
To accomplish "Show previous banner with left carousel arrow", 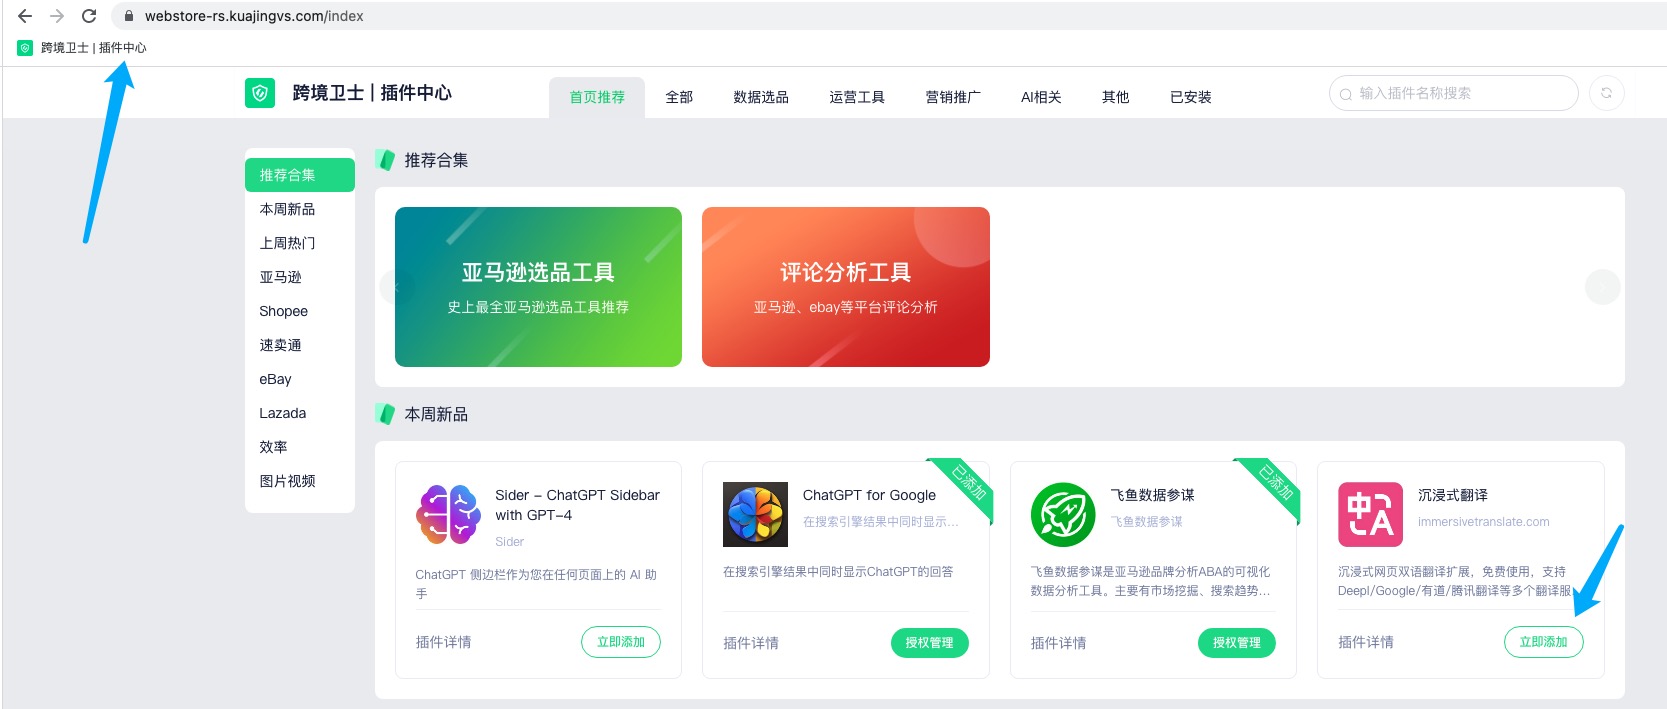I will (397, 287).
